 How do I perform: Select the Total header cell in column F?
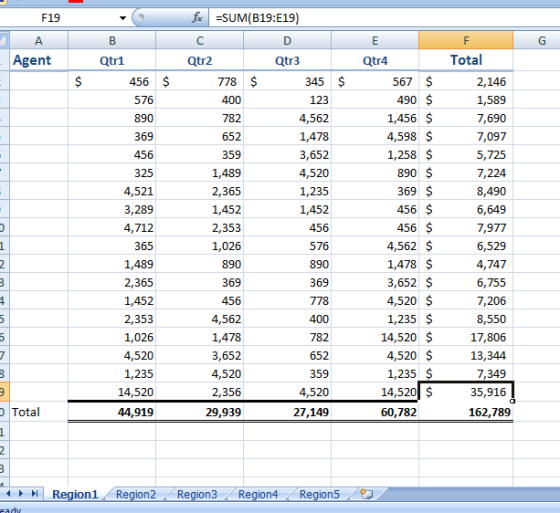[x=466, y=60]
